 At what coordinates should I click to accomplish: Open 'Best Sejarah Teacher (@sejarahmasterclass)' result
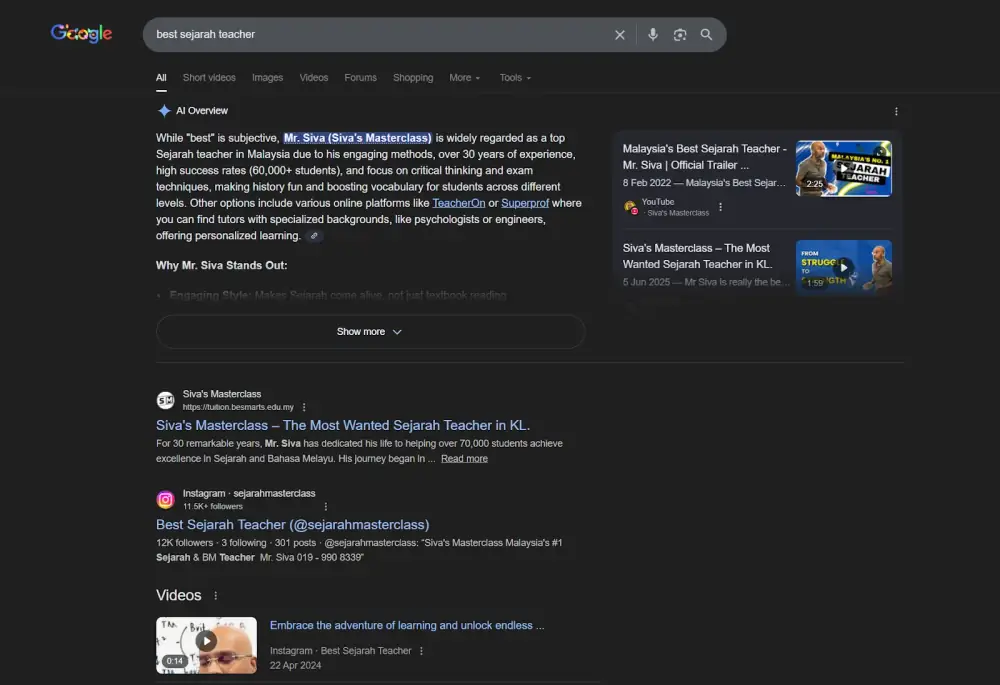pos(293,525)
